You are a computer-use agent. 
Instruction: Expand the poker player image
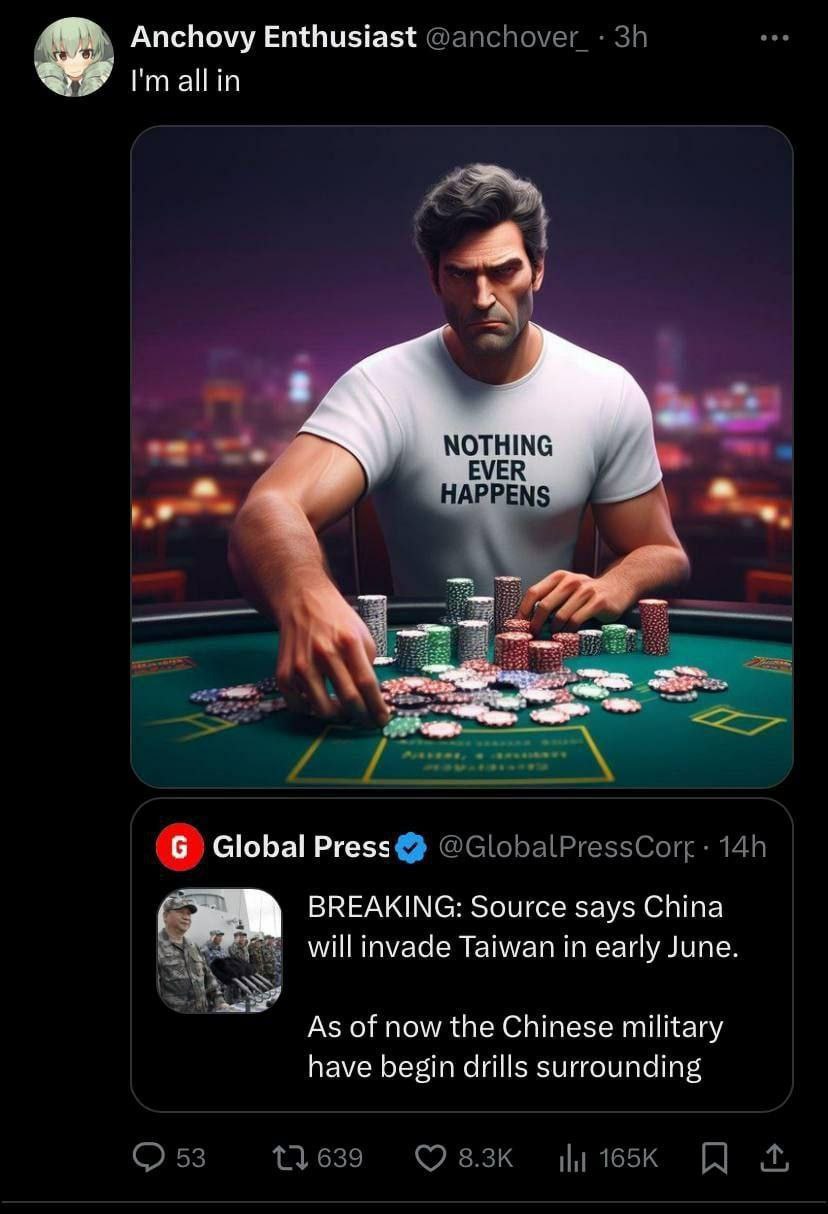(x=462, y=457)
